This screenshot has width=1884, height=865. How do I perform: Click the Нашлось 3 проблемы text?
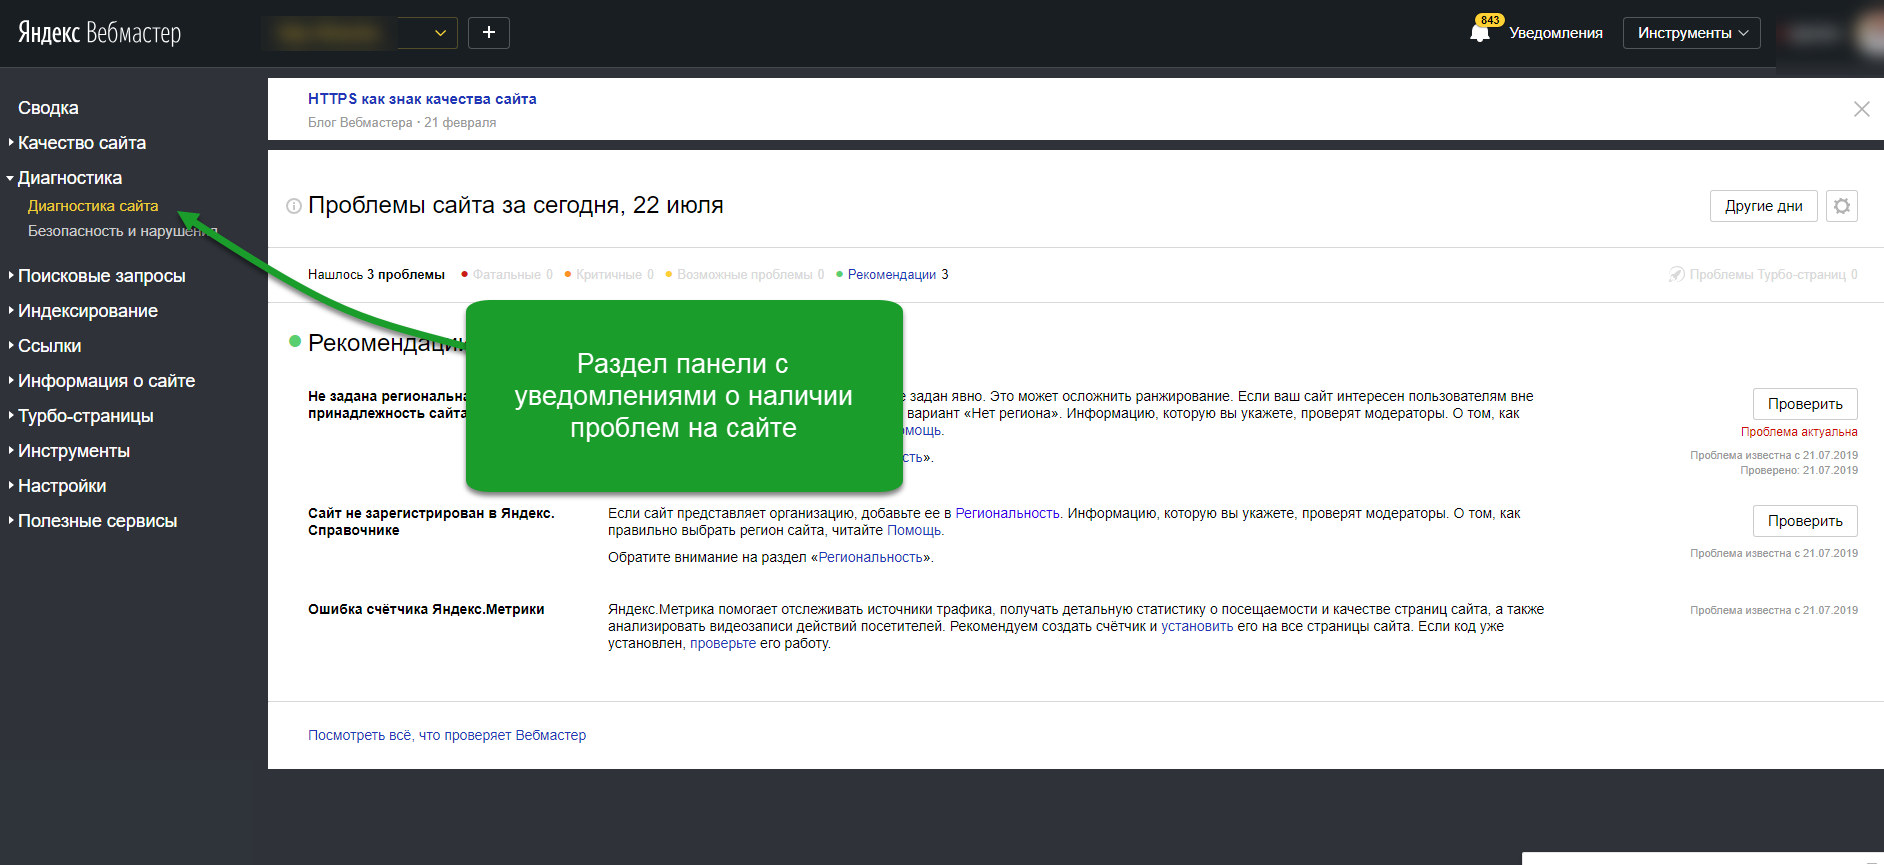tap(376, 275)
